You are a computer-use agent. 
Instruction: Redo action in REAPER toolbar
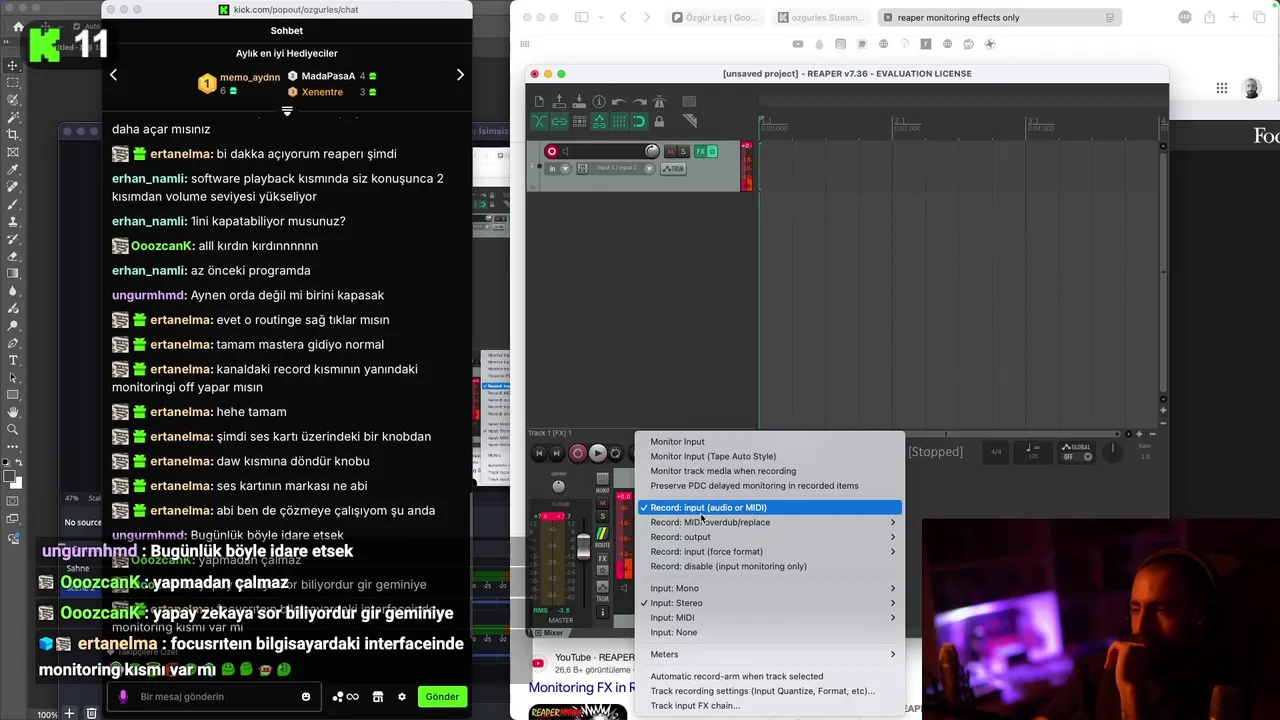click(639, 102)
